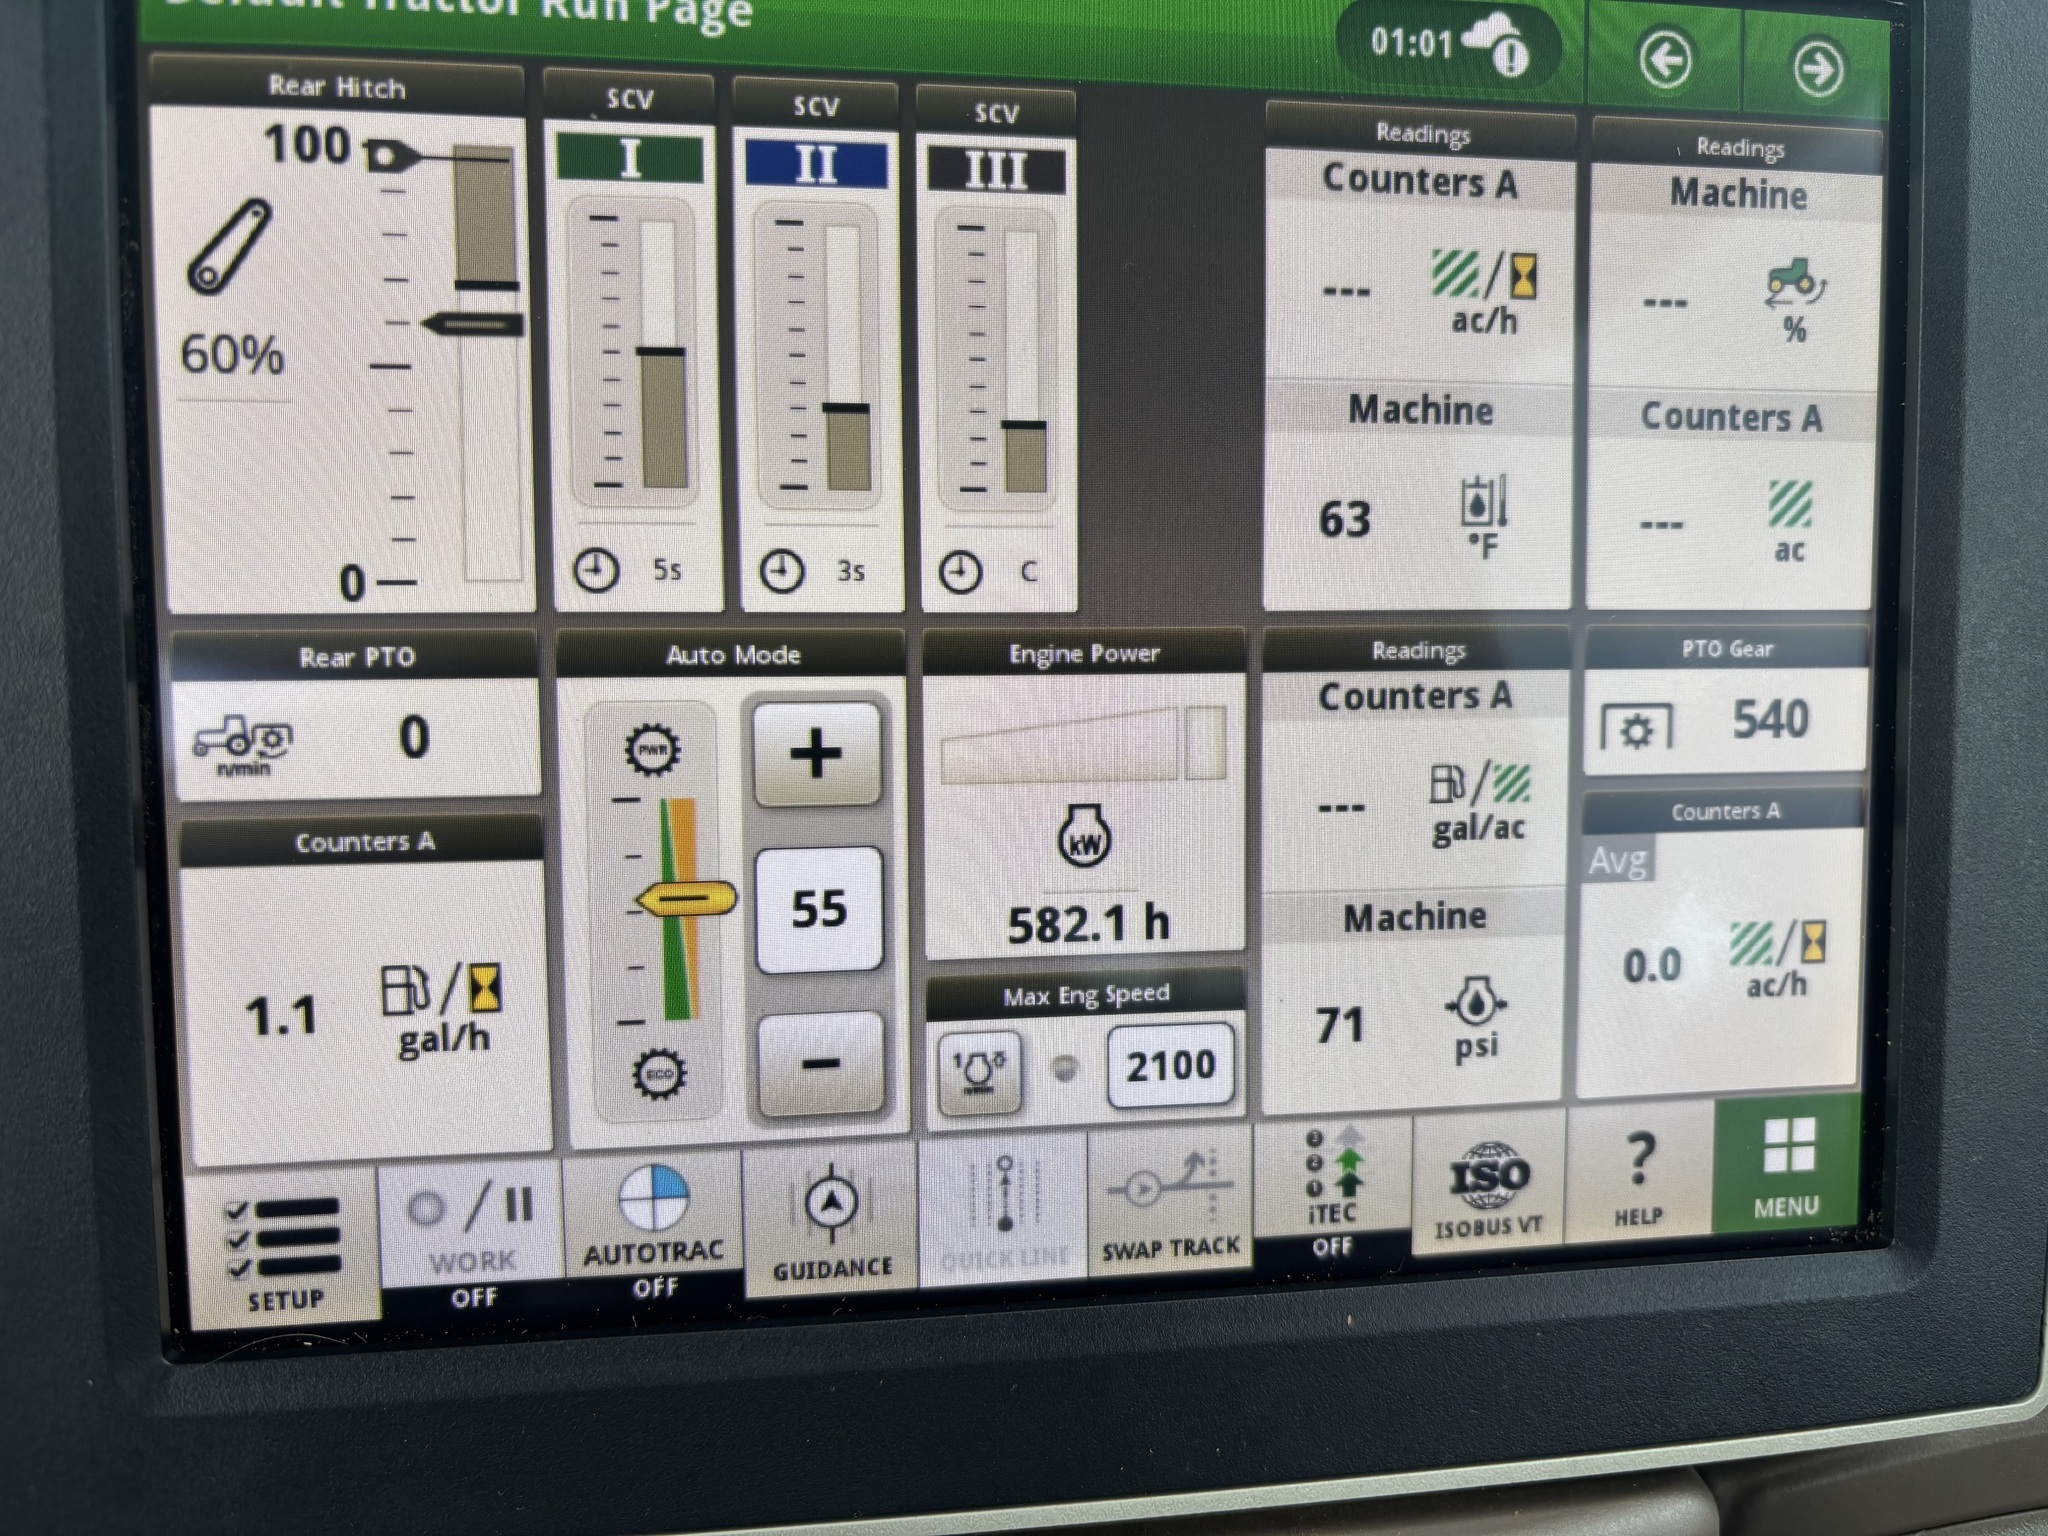The image size is (2048, 1536).
Task: Open the ISOBUS VT page
Action: [1488, 1183]
